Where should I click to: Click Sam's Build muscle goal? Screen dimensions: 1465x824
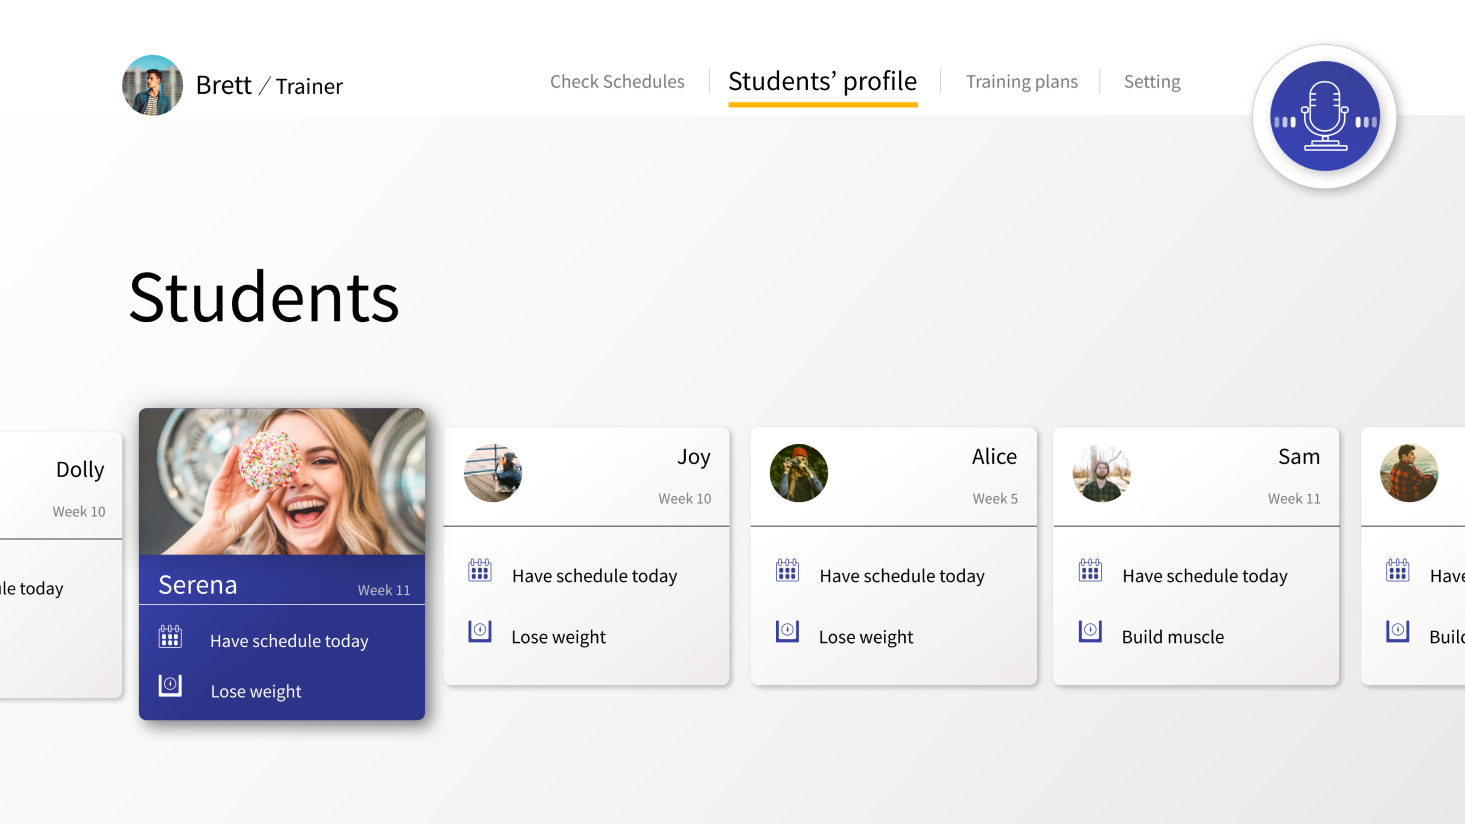[x=1173, y=637]
